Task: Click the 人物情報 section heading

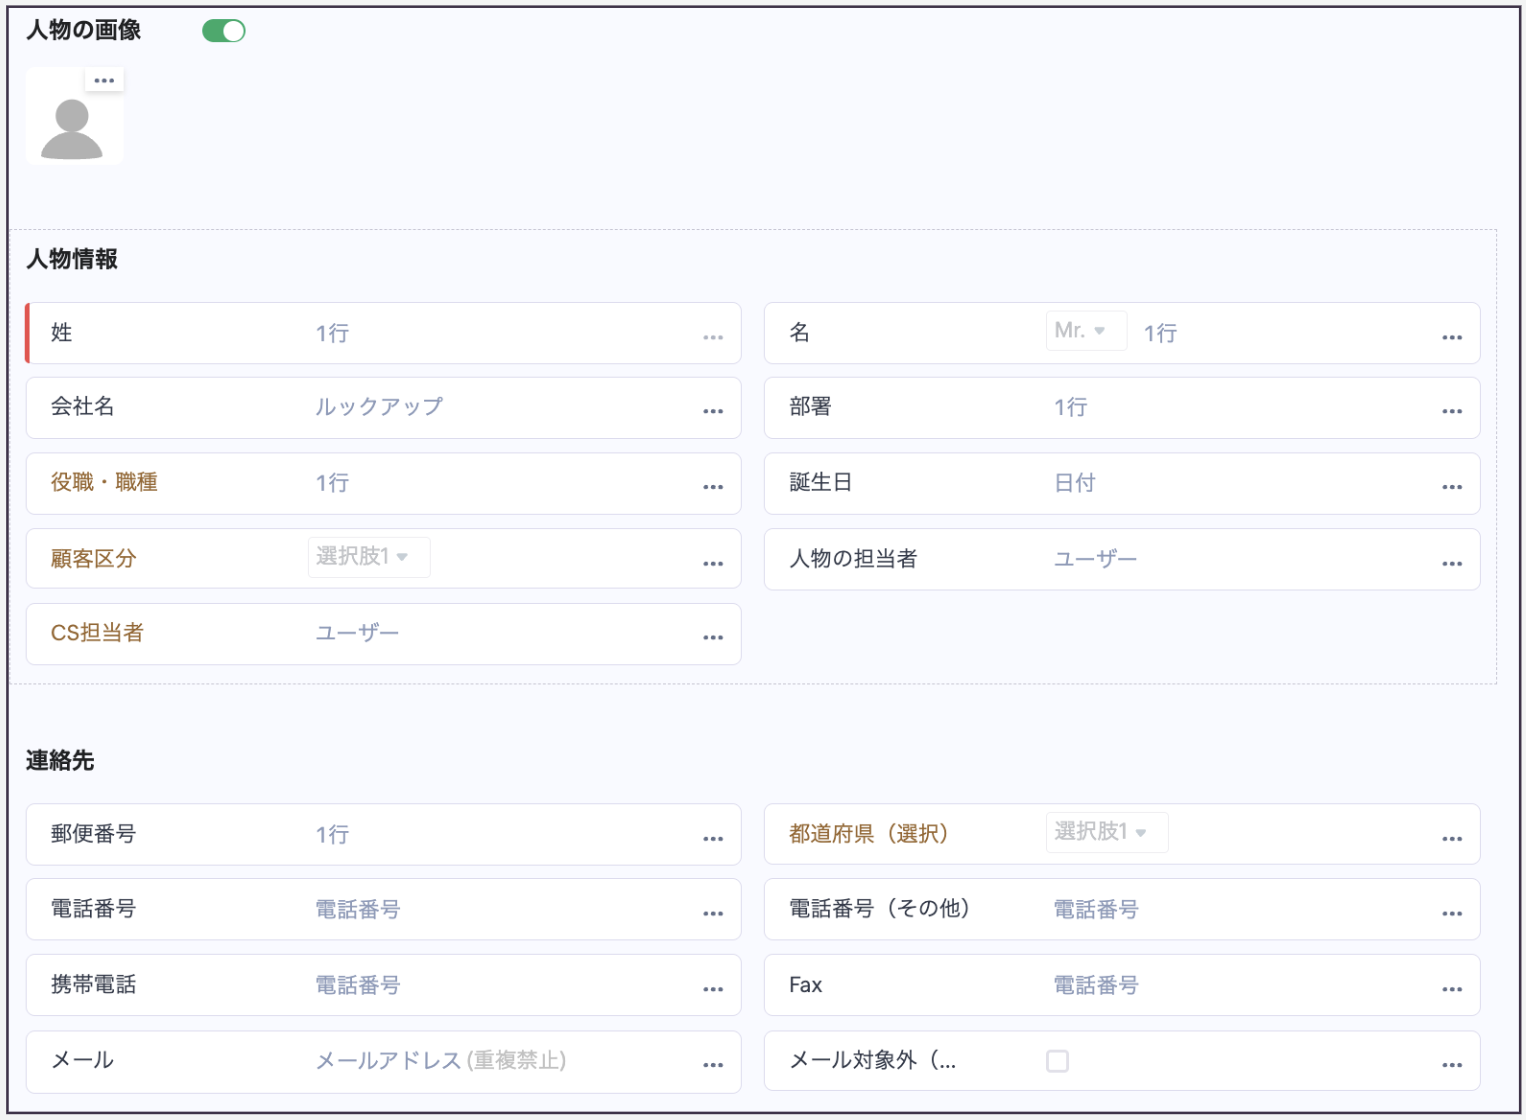Action: coord(72,259)
